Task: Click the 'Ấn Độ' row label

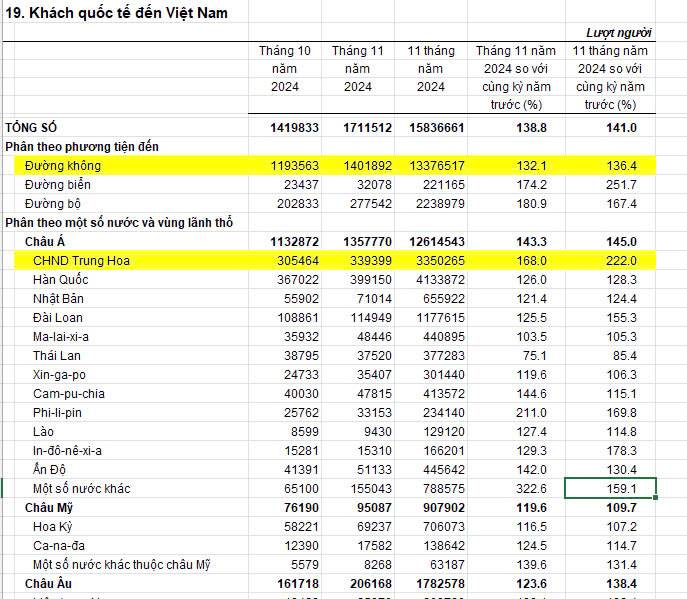Action: (x=49, y=469)
